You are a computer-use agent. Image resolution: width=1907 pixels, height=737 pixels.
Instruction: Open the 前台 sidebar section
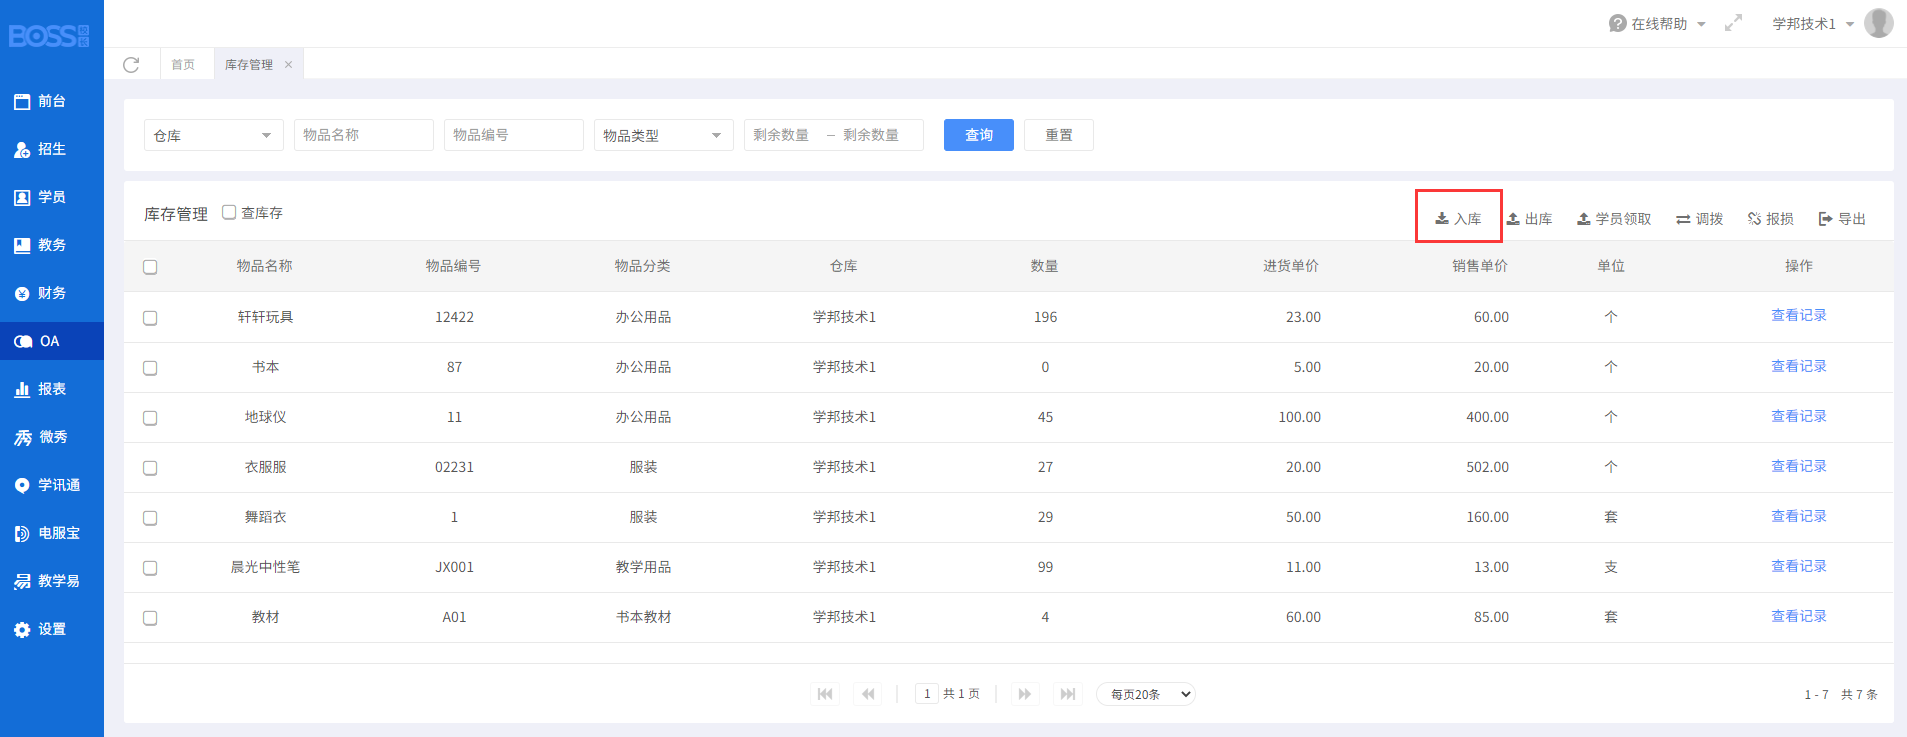click(52, 101)
